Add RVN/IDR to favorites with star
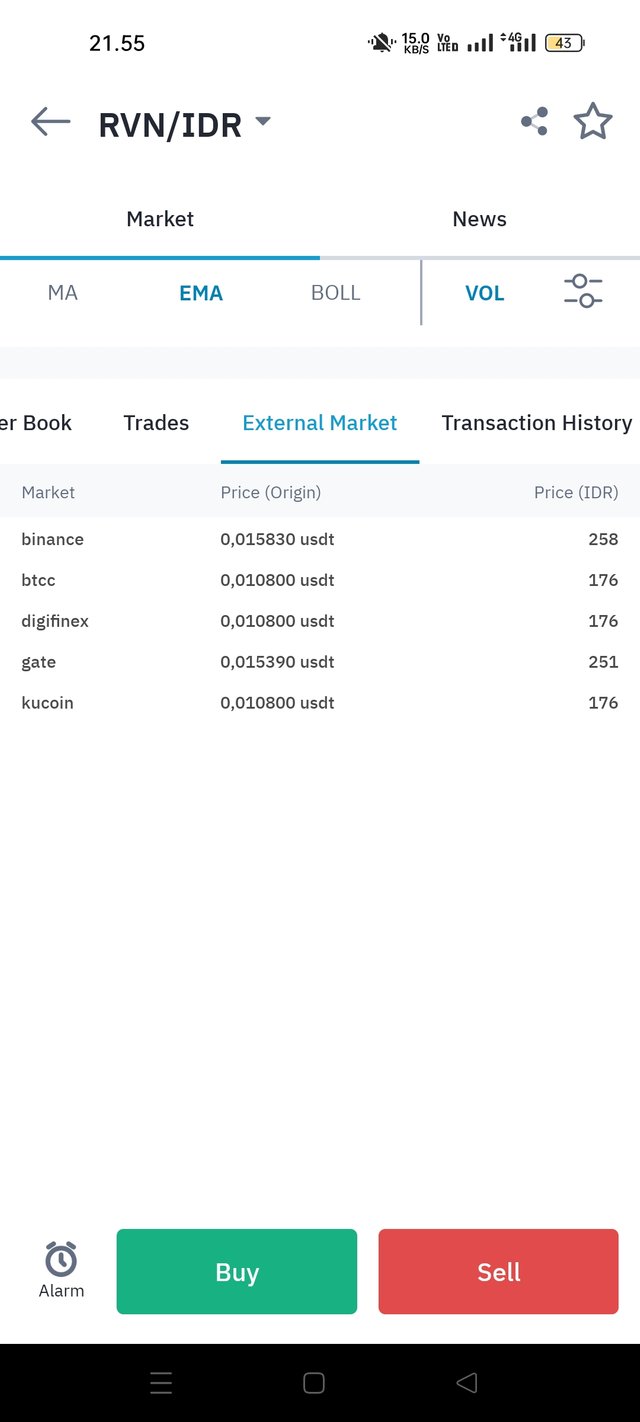640x1422 pixels. (x=593, y=122)
